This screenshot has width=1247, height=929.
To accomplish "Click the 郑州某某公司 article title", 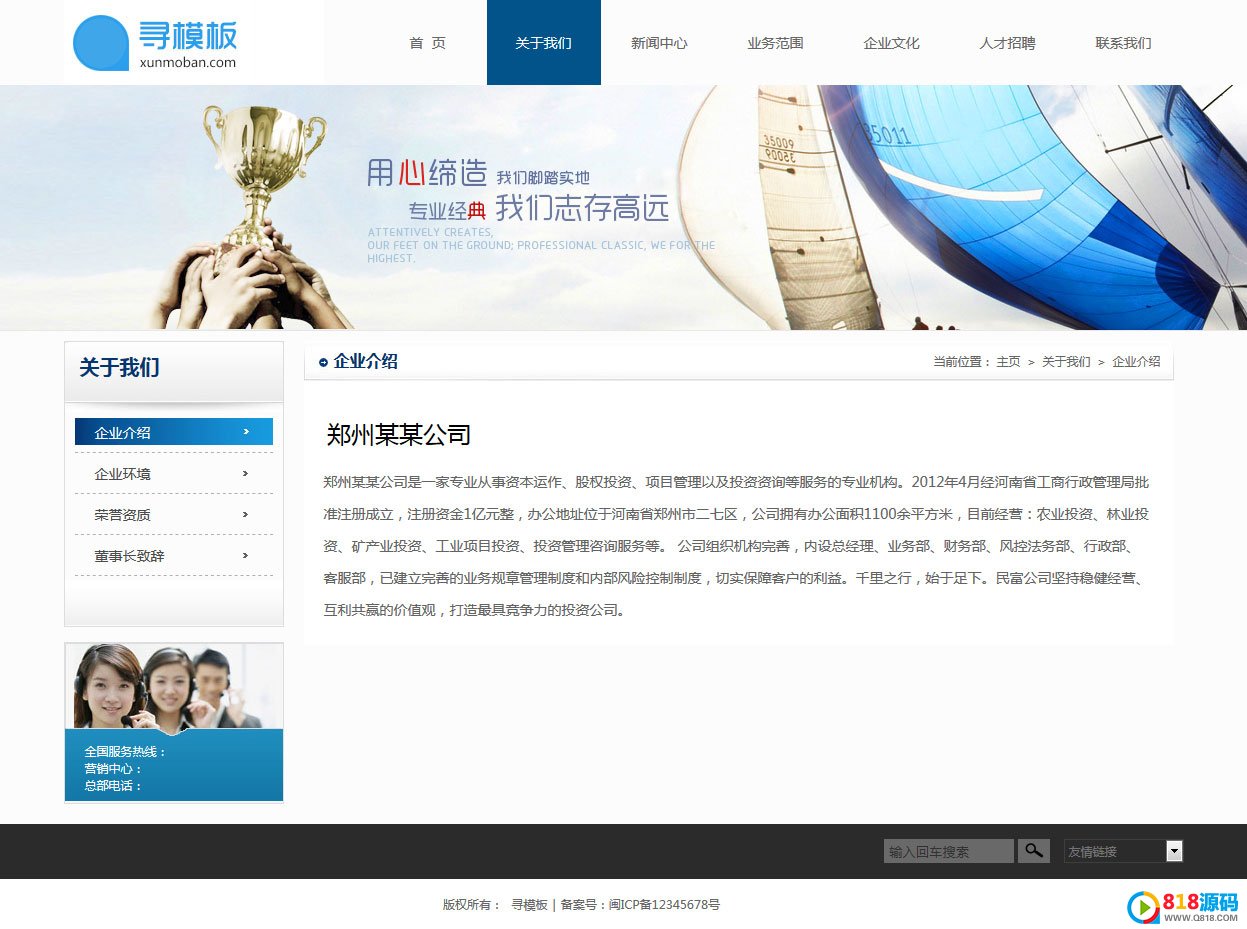I will [x=398, y=435].
